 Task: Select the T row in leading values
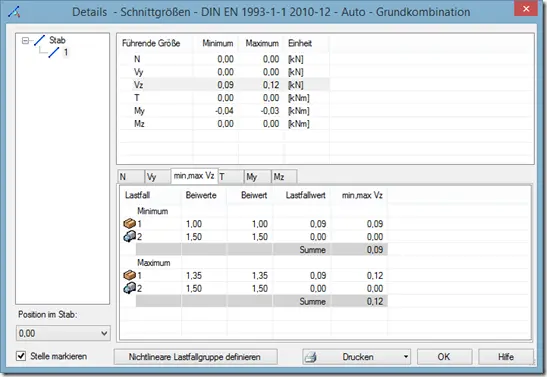[x=224, y=98]
